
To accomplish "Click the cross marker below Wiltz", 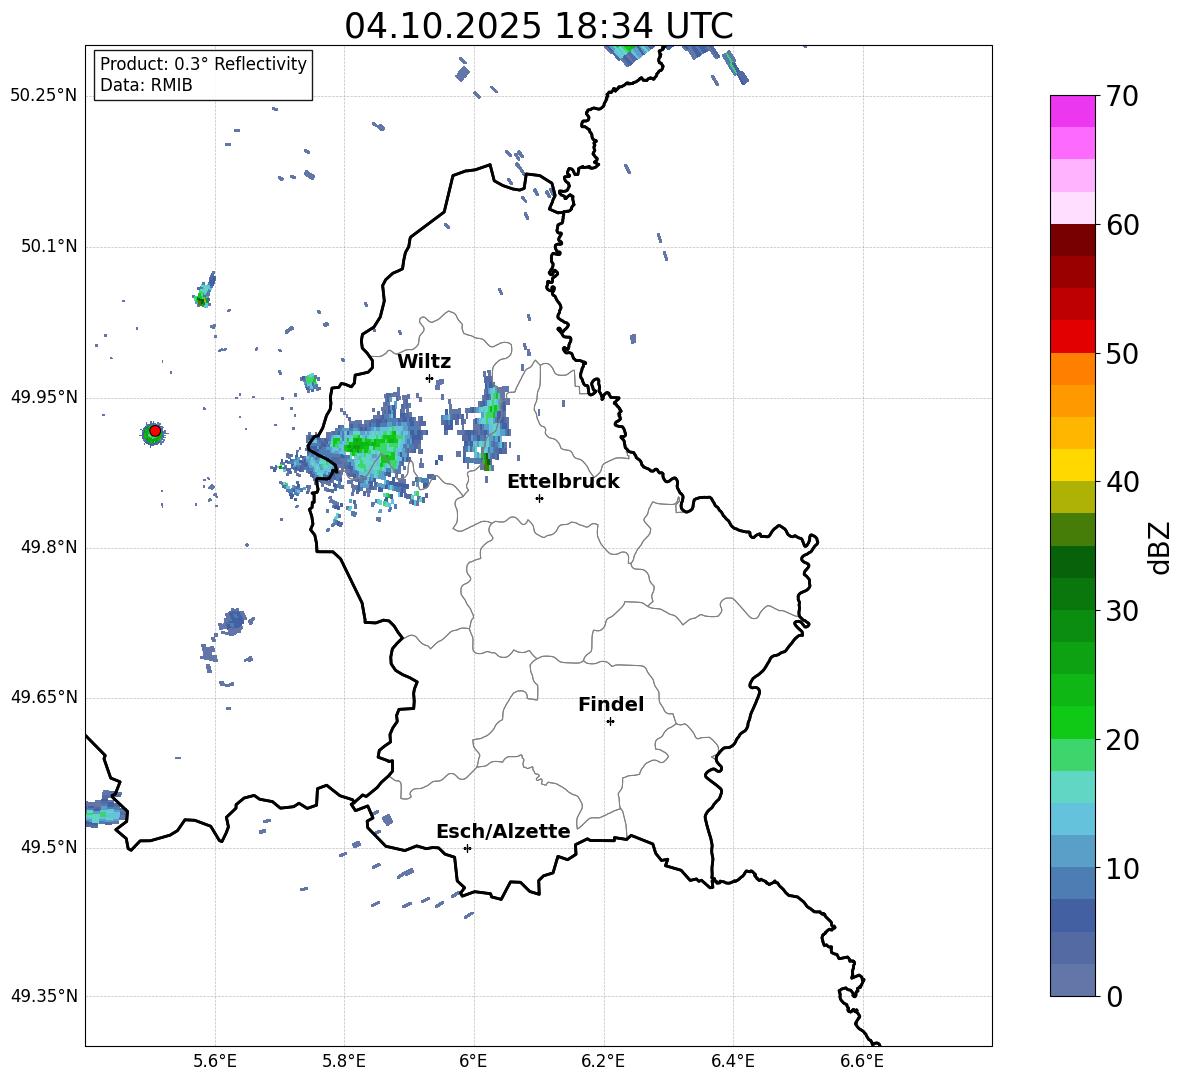I will pos(429,378).
